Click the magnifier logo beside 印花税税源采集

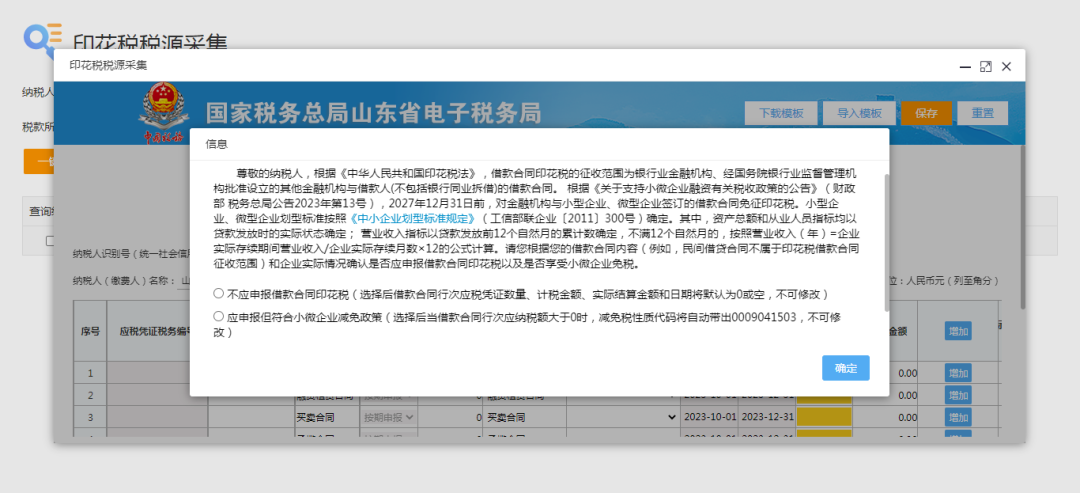[43, 40]
